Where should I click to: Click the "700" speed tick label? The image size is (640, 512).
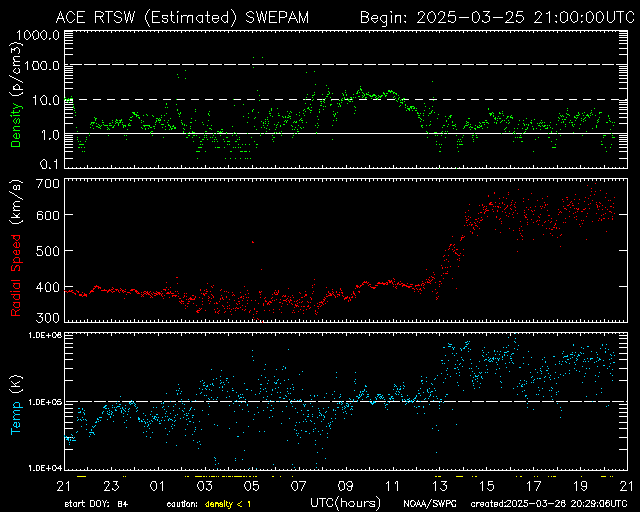(x=48, y=184)
